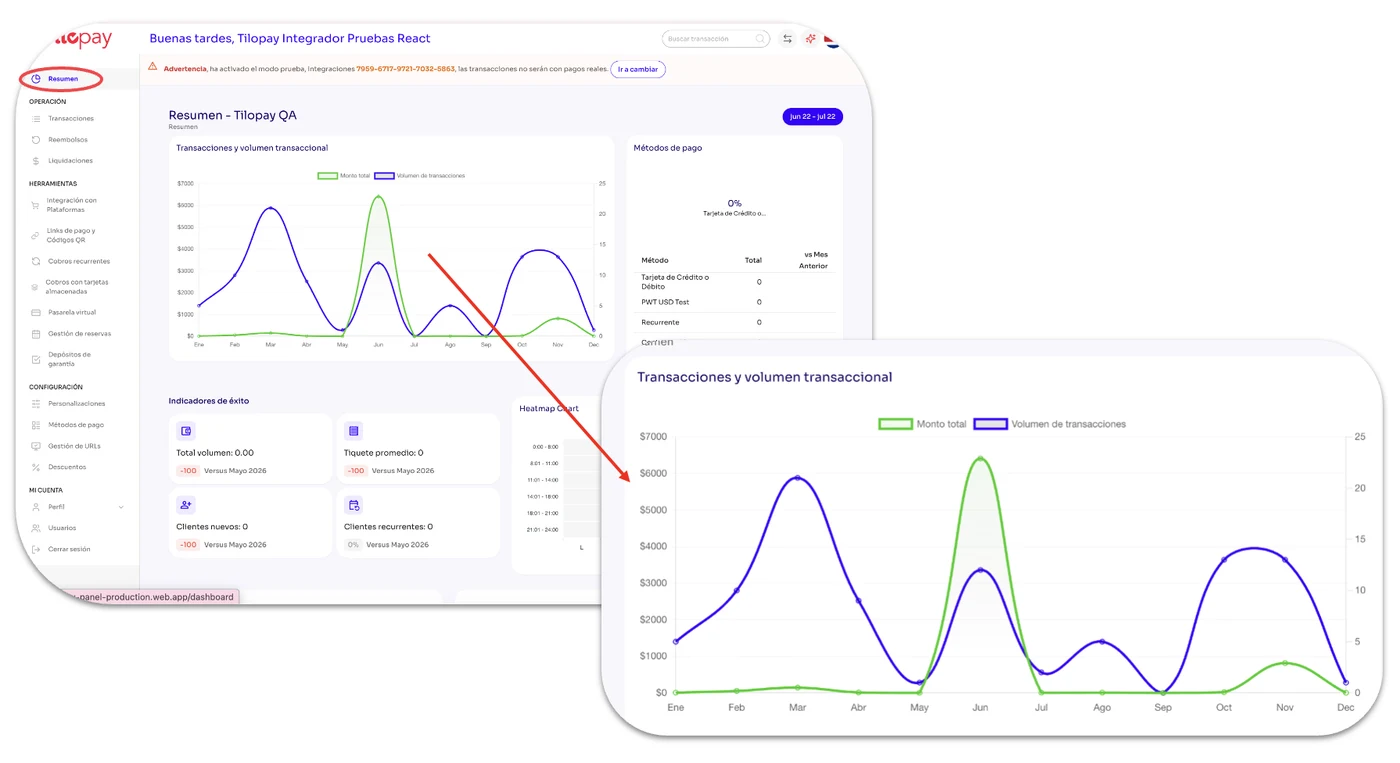Open Integración con Plataformas cart icon
This screenshot has height=763, width=1400.
pyautogui.click(x=35, y=206)
